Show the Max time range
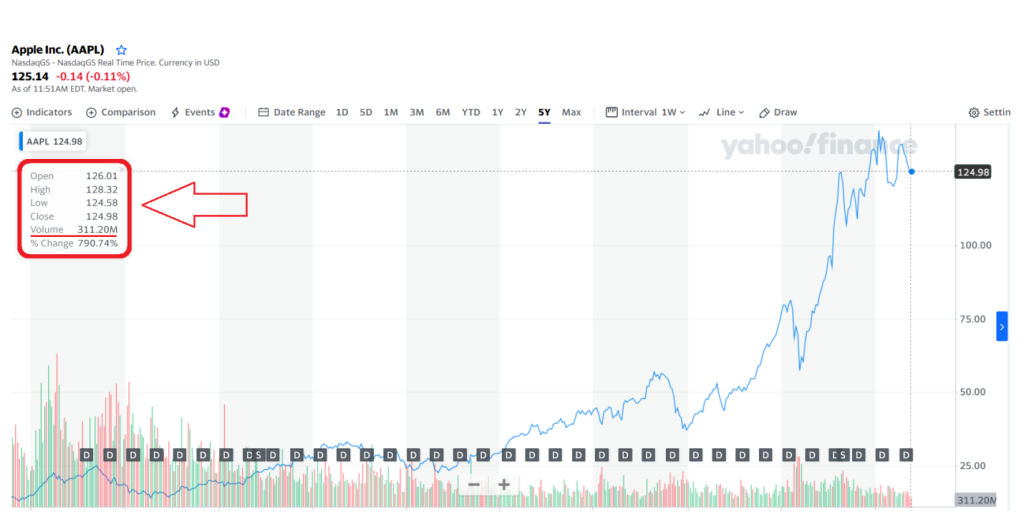Screen dimensions: 1024x512 [x=571, y=112]
